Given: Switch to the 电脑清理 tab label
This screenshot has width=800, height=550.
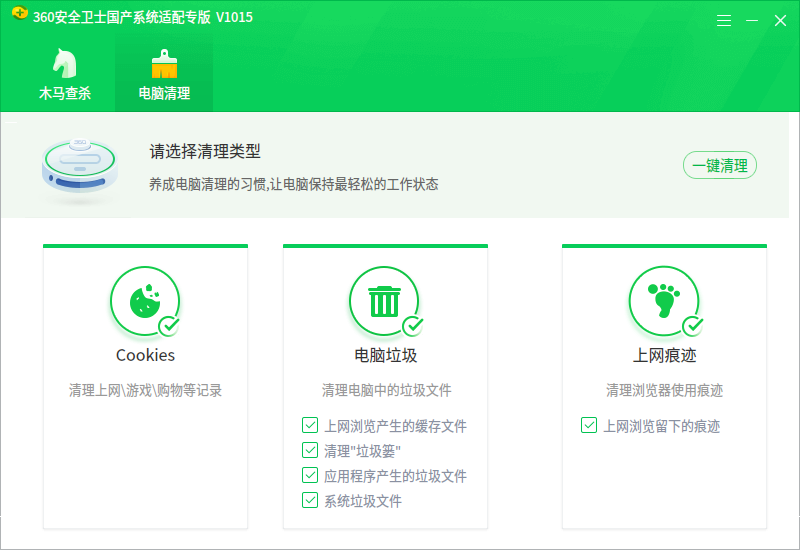Looking at the screenshot, I should click(x=164, y=93).
